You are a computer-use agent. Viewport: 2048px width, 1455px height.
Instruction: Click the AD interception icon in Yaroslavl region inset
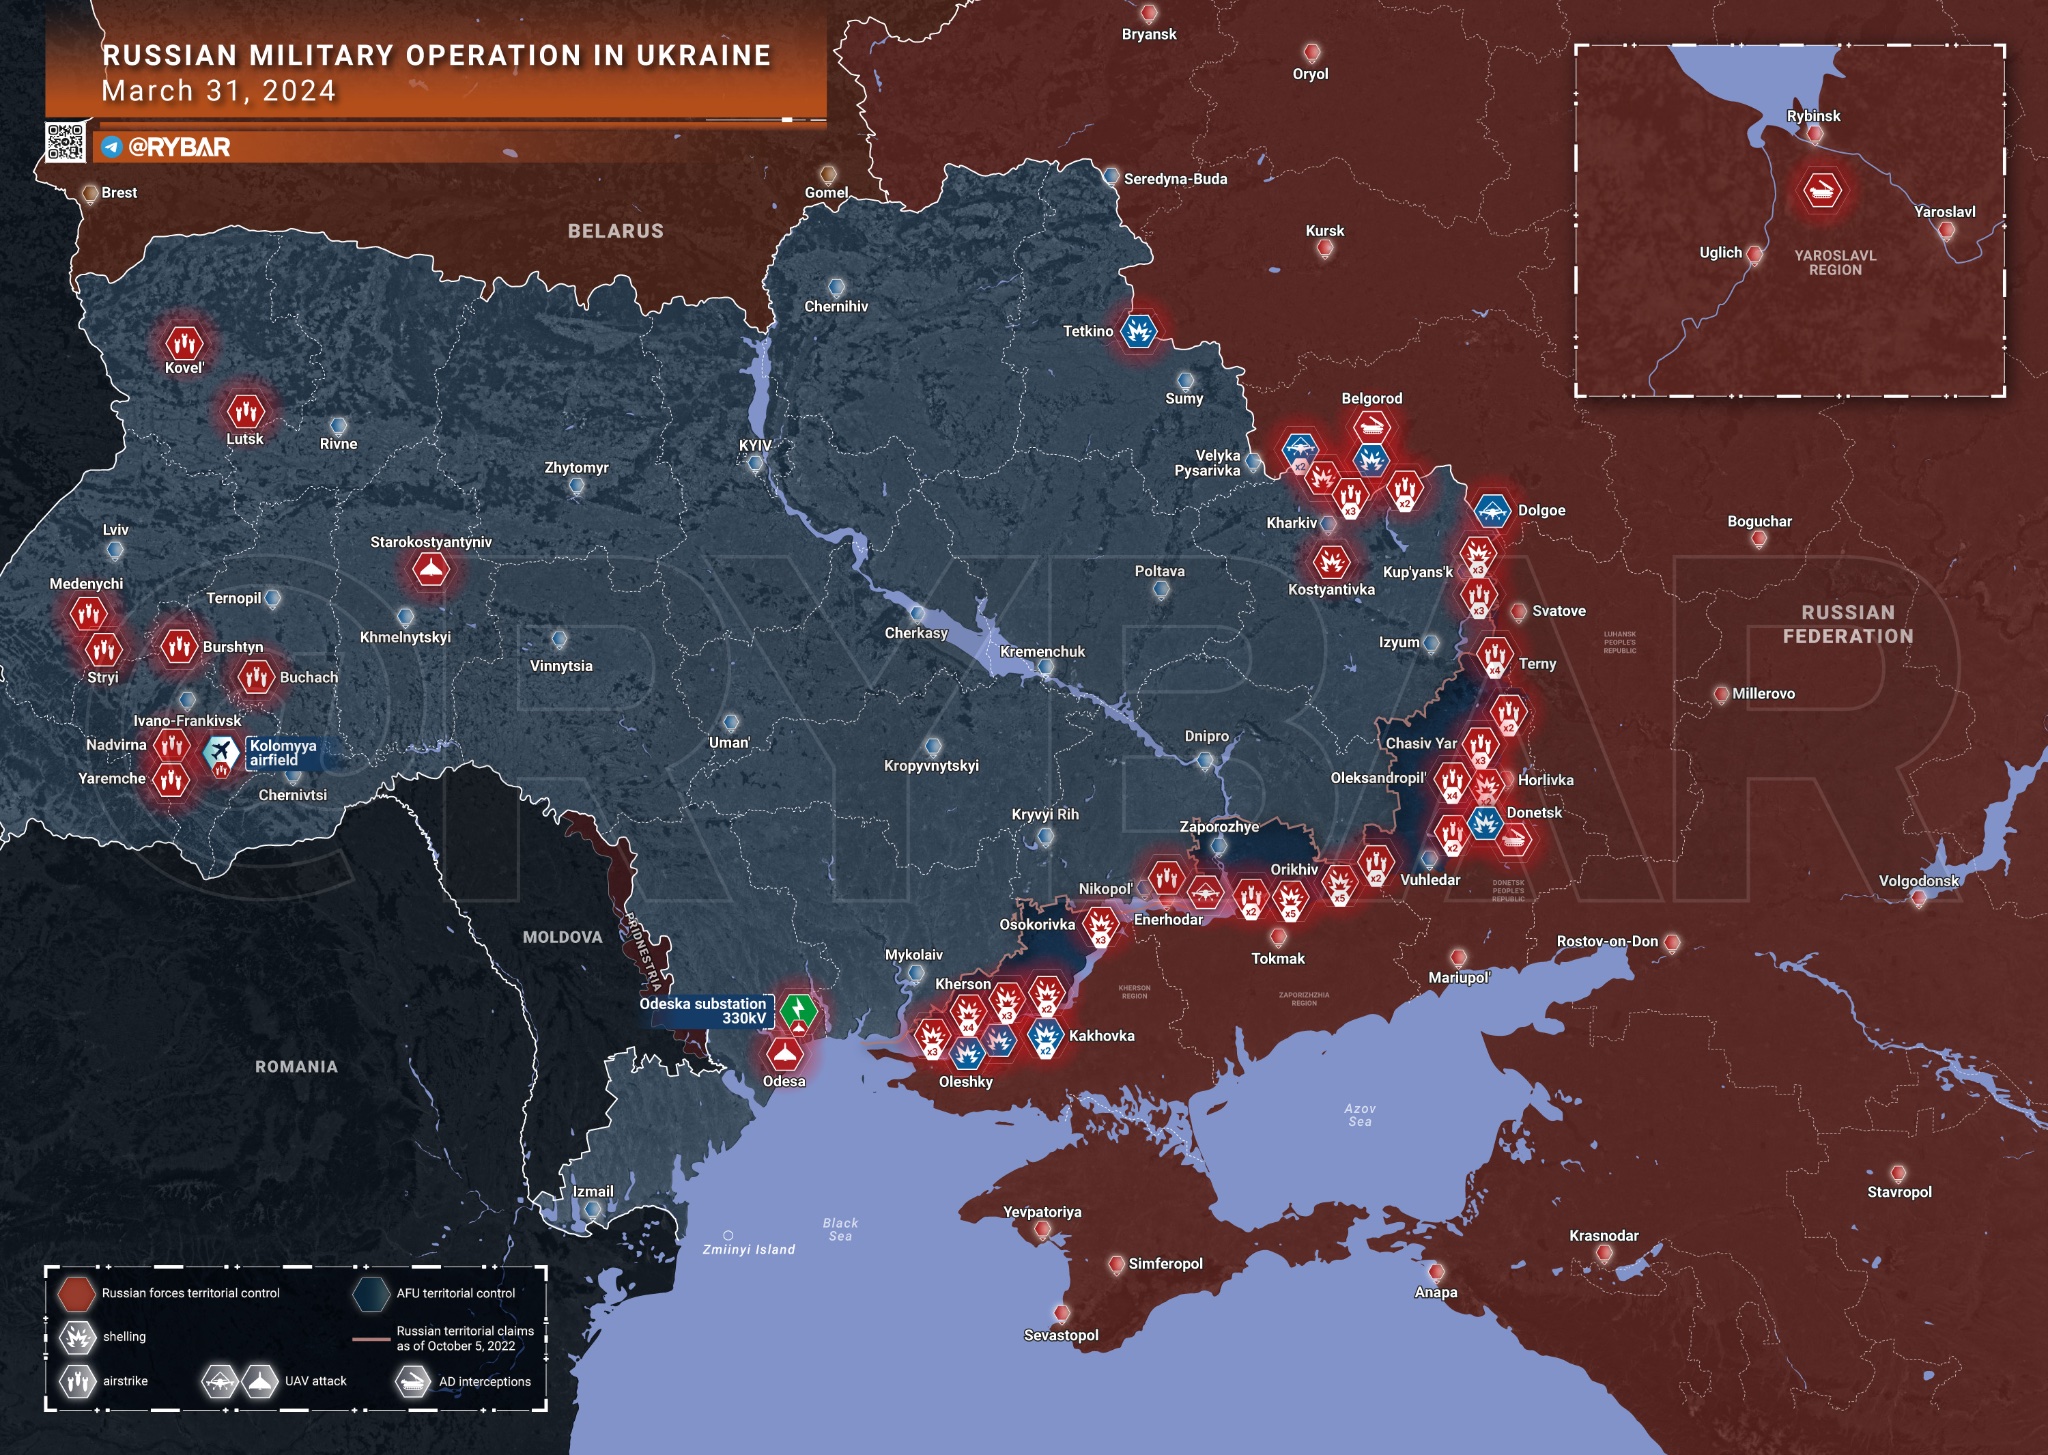tap(1821, 190)
